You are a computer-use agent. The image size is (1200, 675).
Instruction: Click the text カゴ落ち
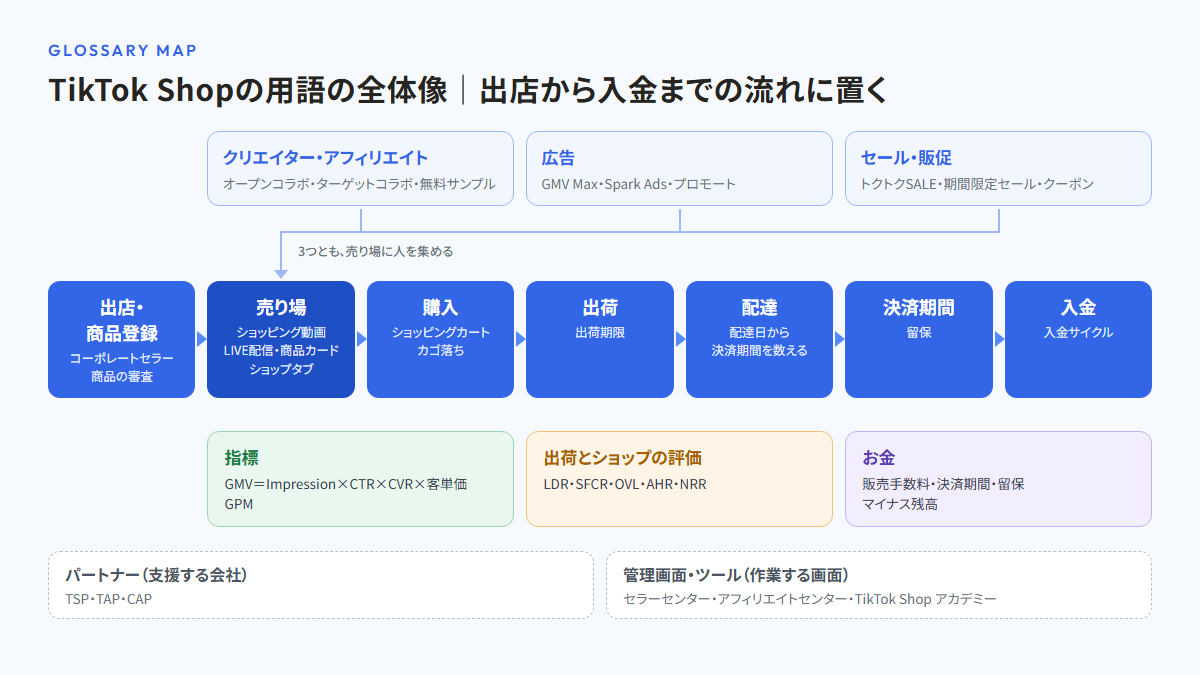coord(440,350)
